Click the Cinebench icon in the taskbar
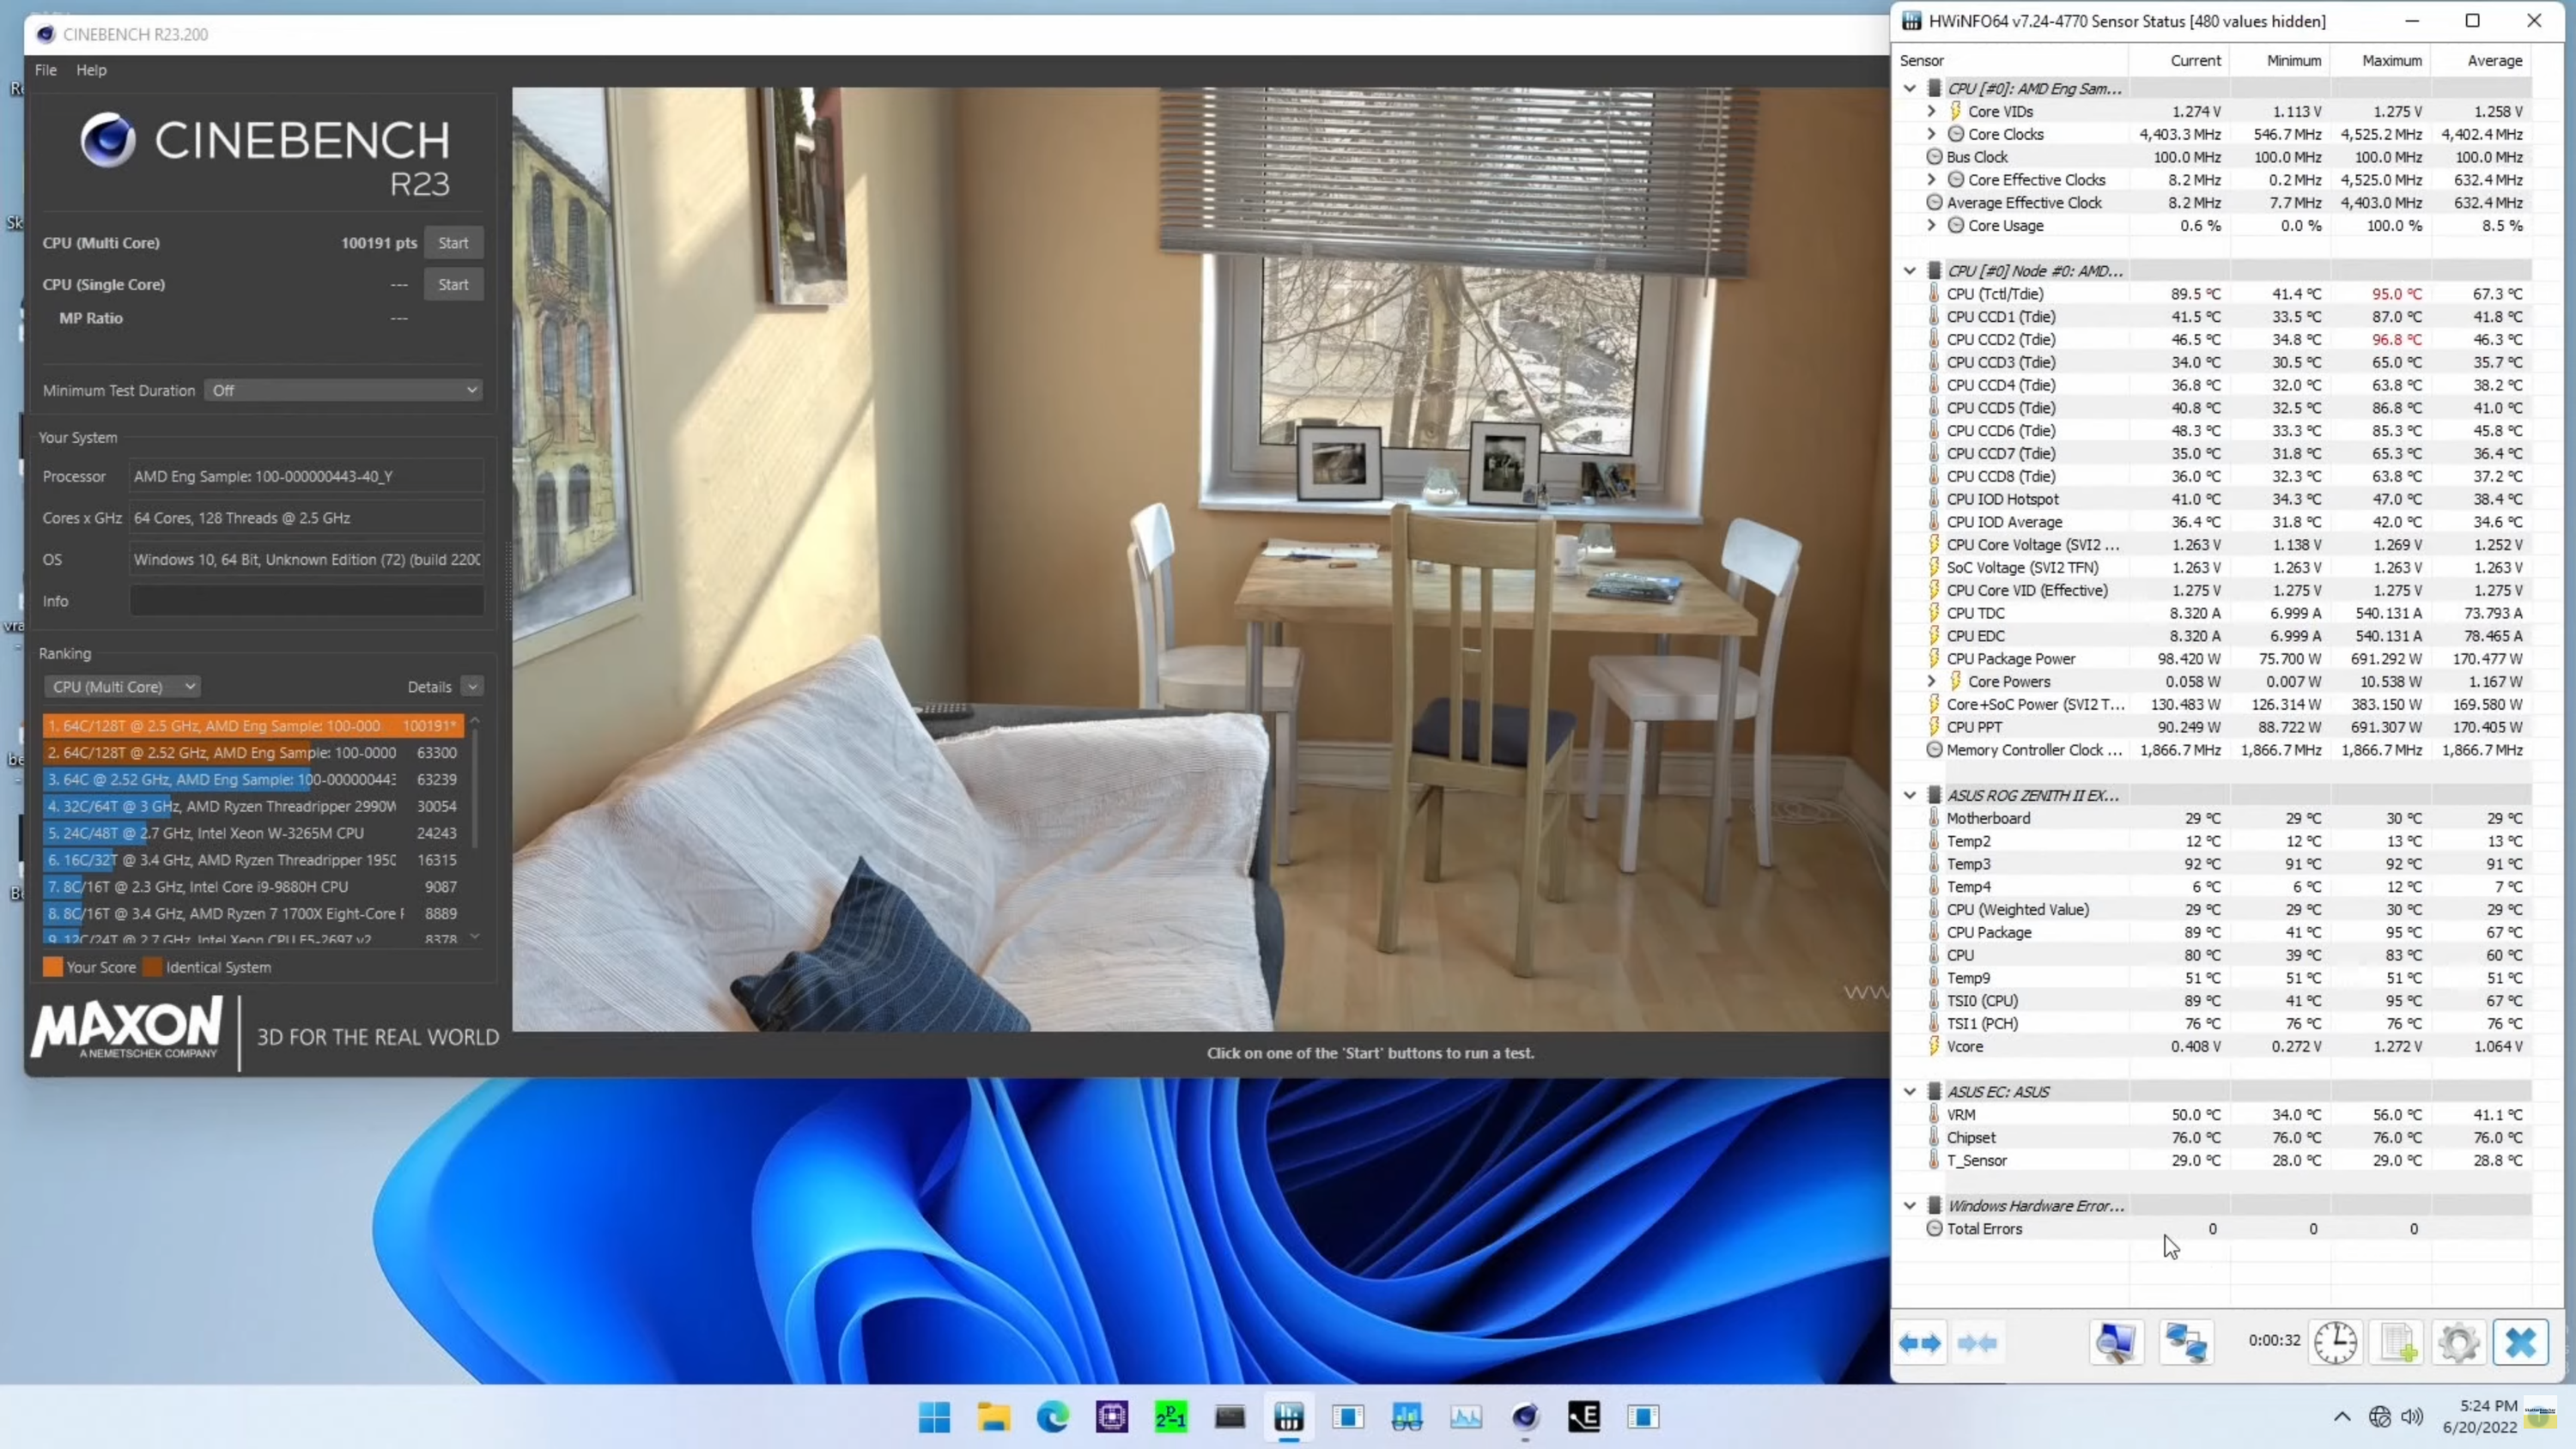Image resolution: width=2576 pixels, height=1449 pixels. [x=1525, y=1417]
